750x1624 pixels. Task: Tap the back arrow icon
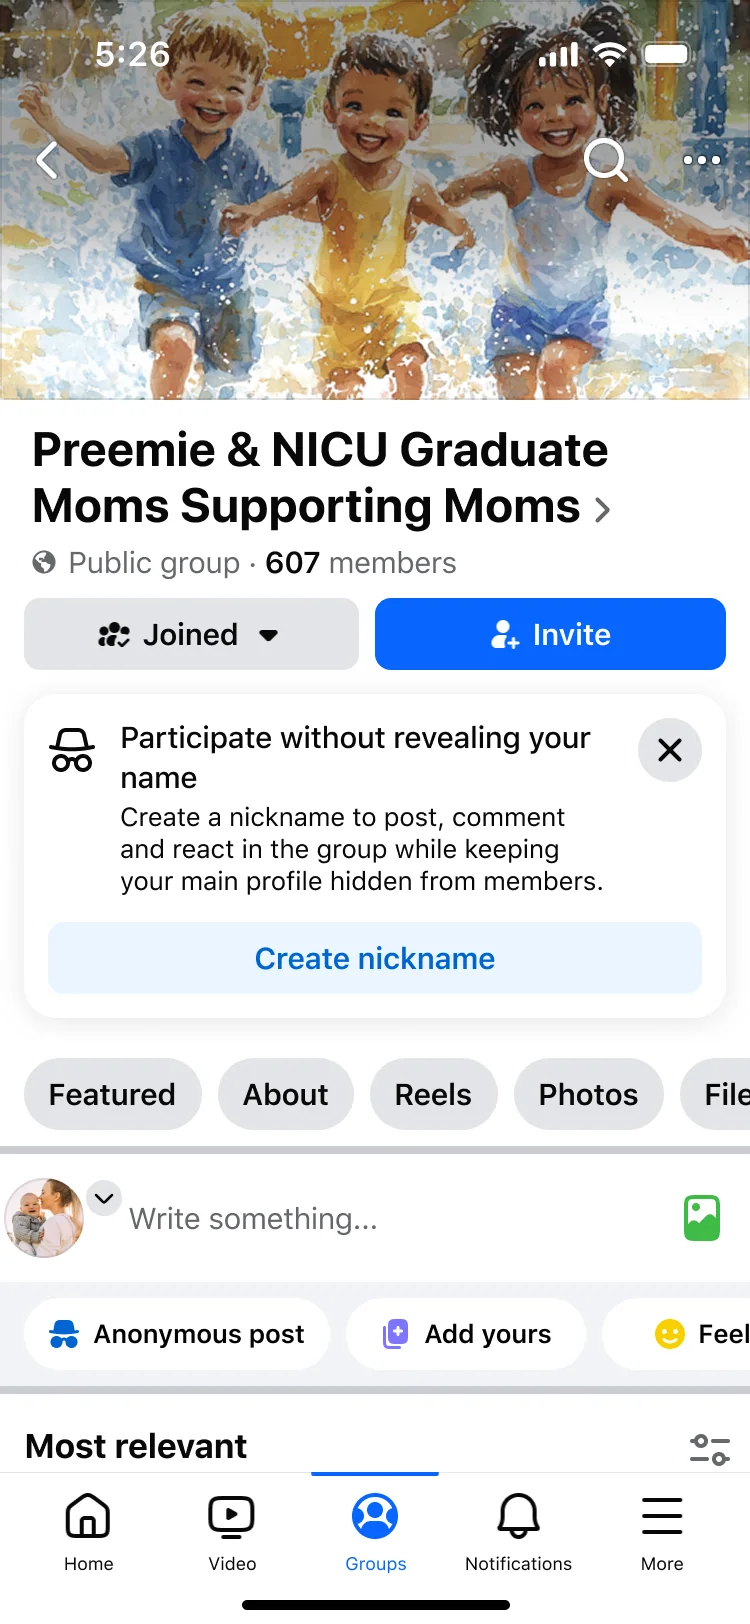pyautogui.click(x=47, y=160)
